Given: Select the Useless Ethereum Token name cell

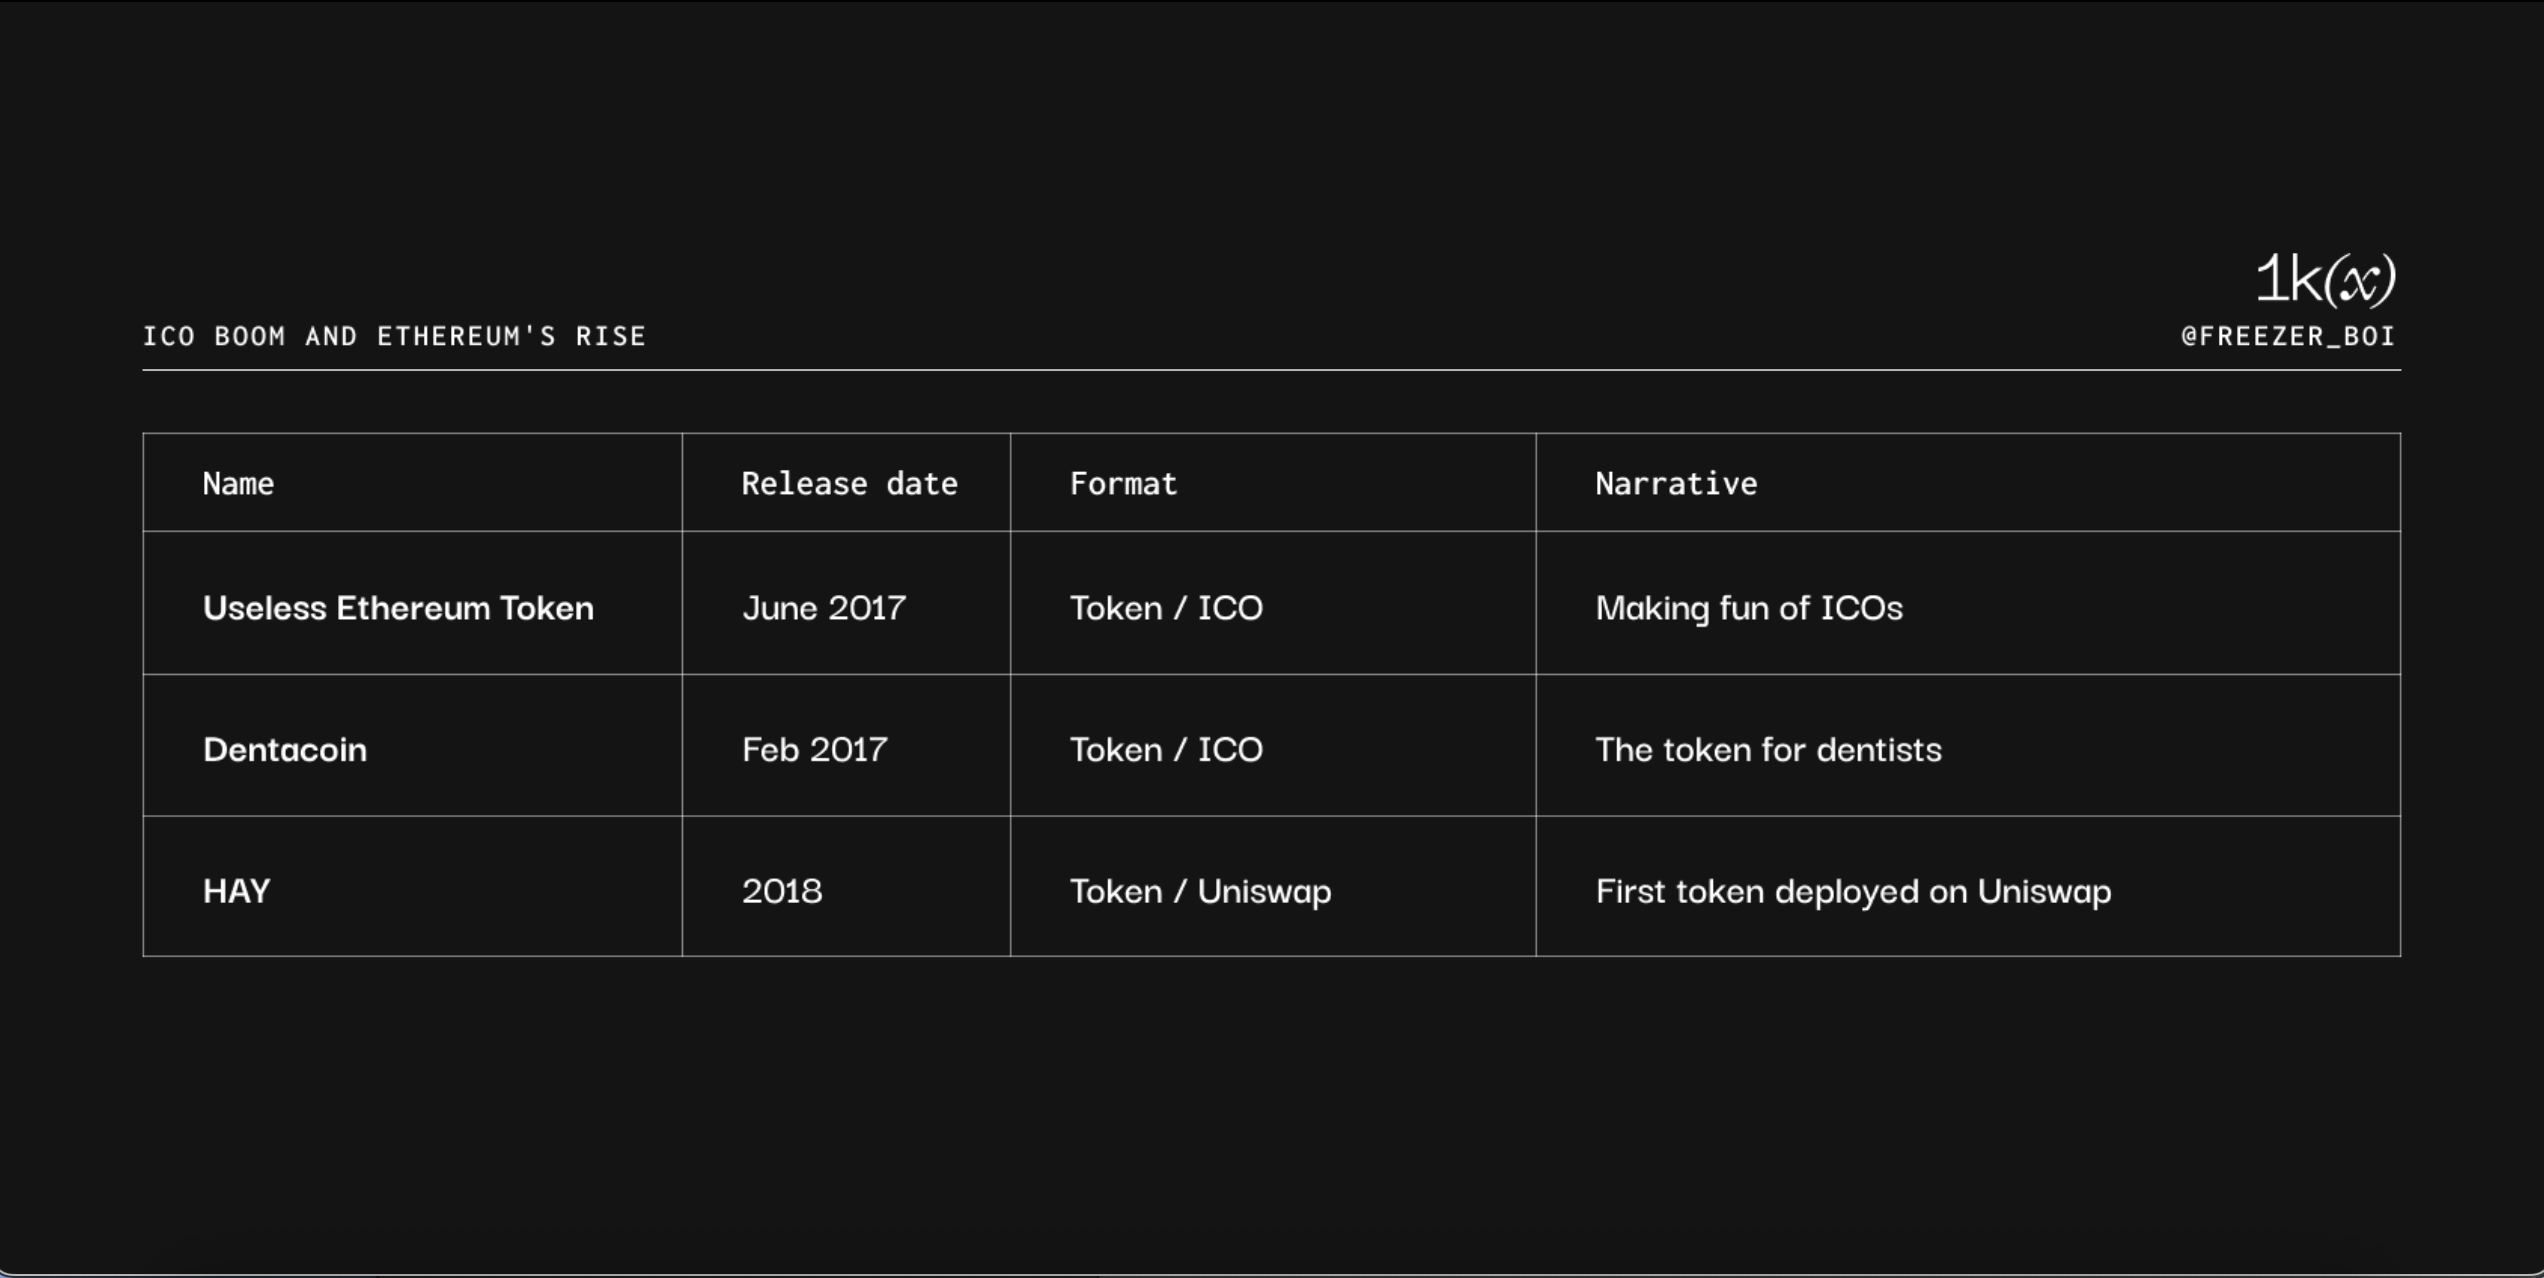Looking at the screenshot, I should (x=398, y=608).
